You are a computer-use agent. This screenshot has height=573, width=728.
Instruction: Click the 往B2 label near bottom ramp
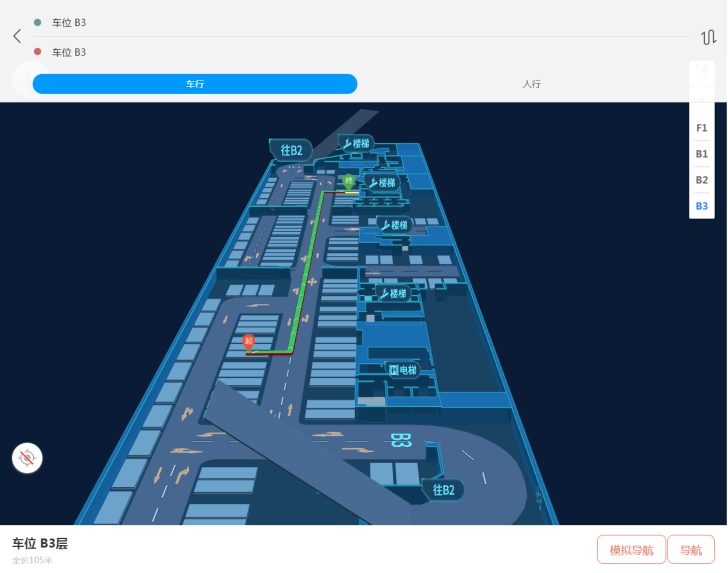(x=443, y=490)
